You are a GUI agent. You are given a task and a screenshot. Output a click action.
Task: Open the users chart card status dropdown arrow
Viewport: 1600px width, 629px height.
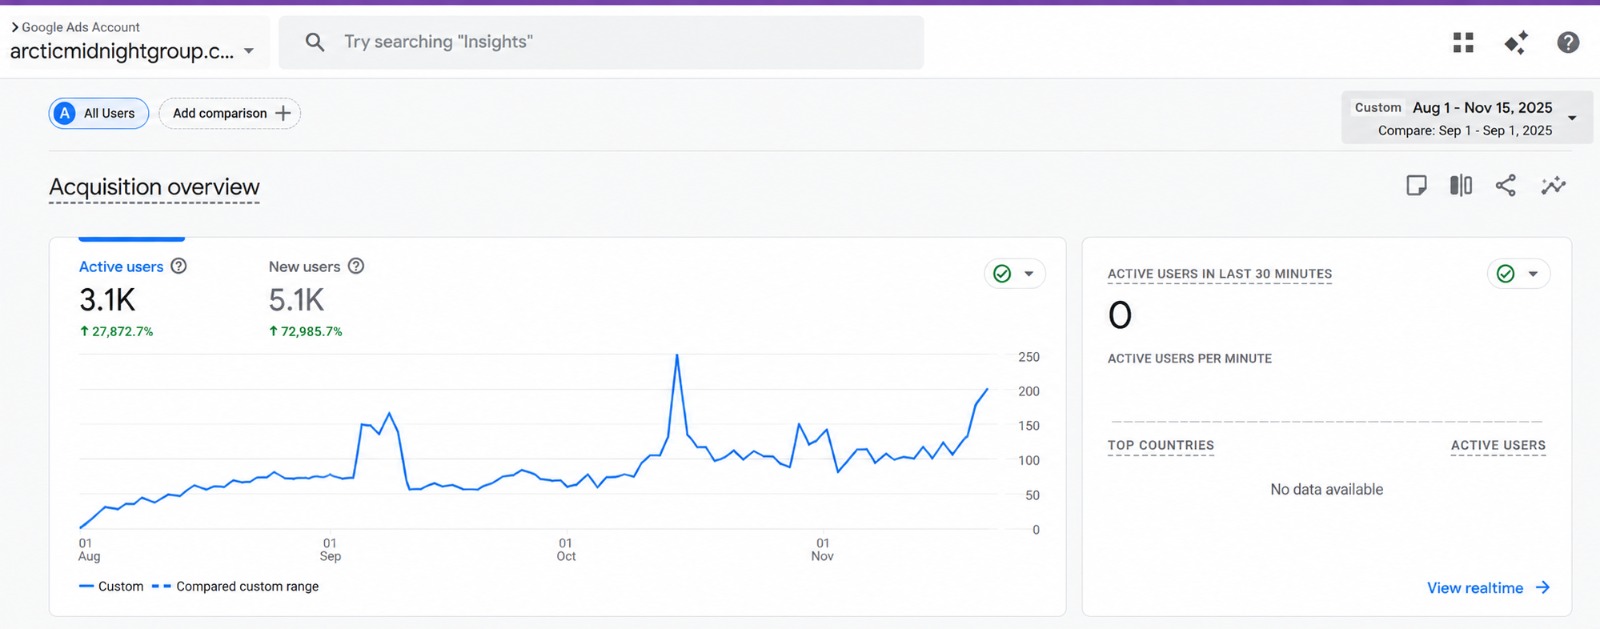coord(1029,274)
